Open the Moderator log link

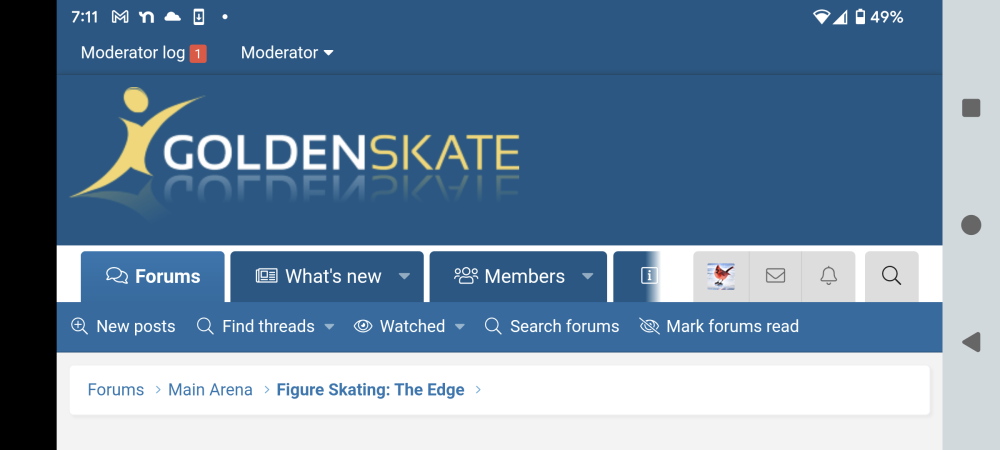(x=133, y=53)
